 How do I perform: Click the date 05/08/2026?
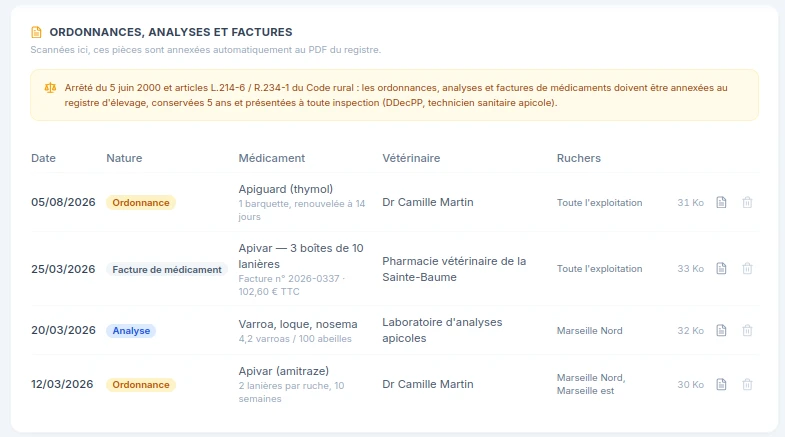(63, 202)
